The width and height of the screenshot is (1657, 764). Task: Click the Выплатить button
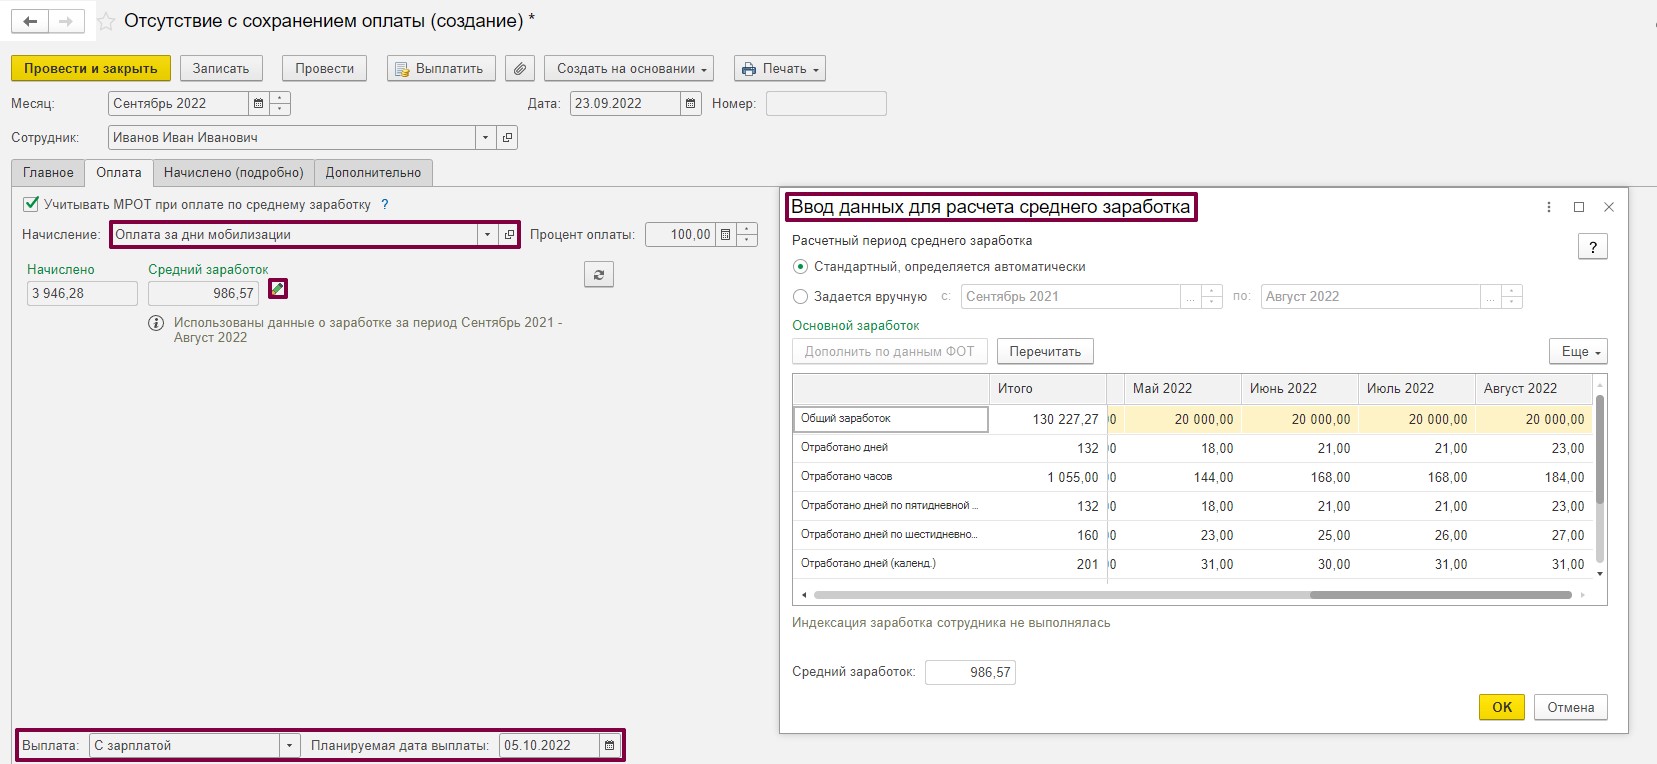pos(441,69)
